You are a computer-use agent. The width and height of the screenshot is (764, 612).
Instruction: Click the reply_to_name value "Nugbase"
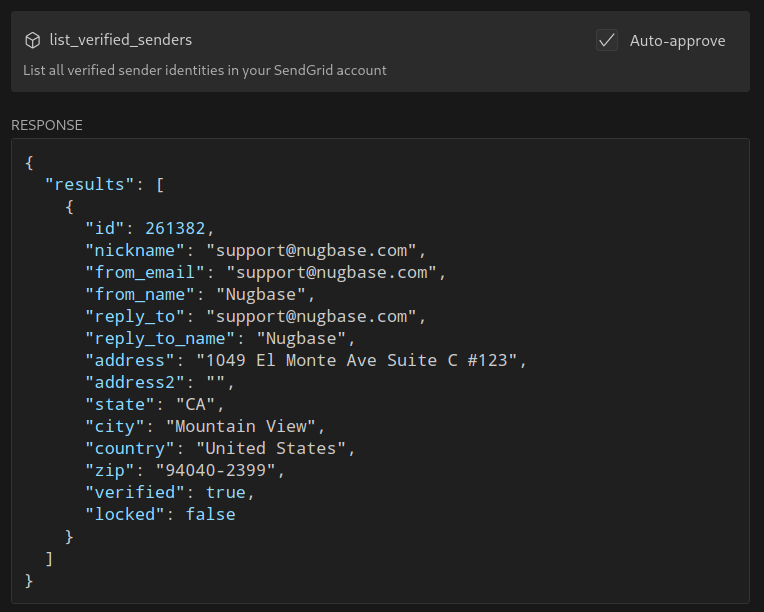(301, 339)
